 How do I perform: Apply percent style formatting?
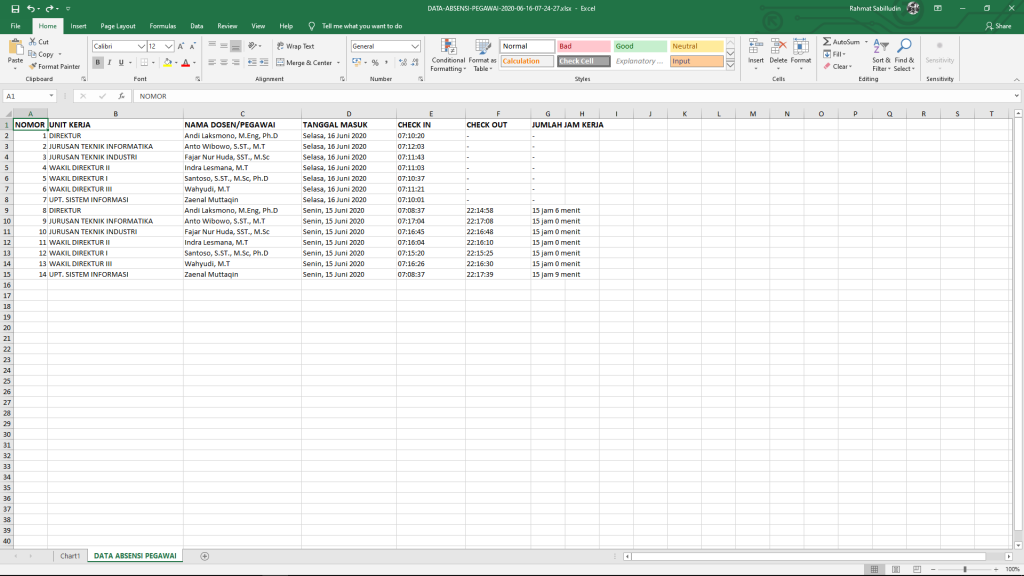[x=375, y=63]
